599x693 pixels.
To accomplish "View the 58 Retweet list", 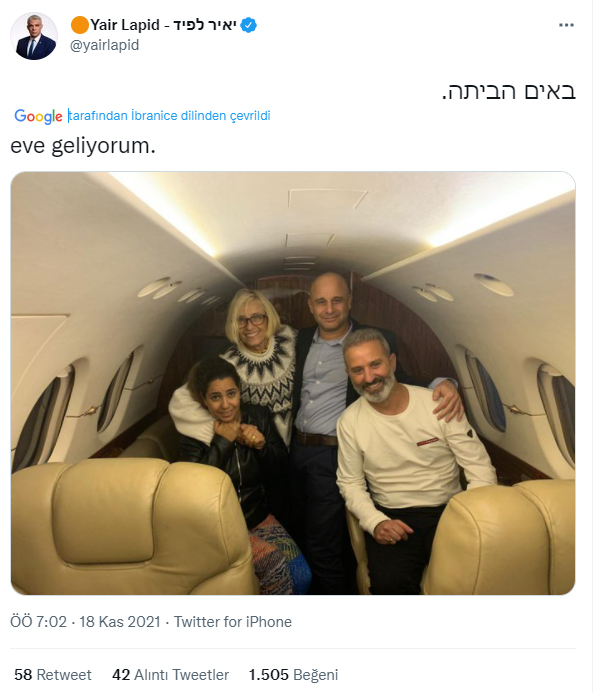I will pos(53,675).
